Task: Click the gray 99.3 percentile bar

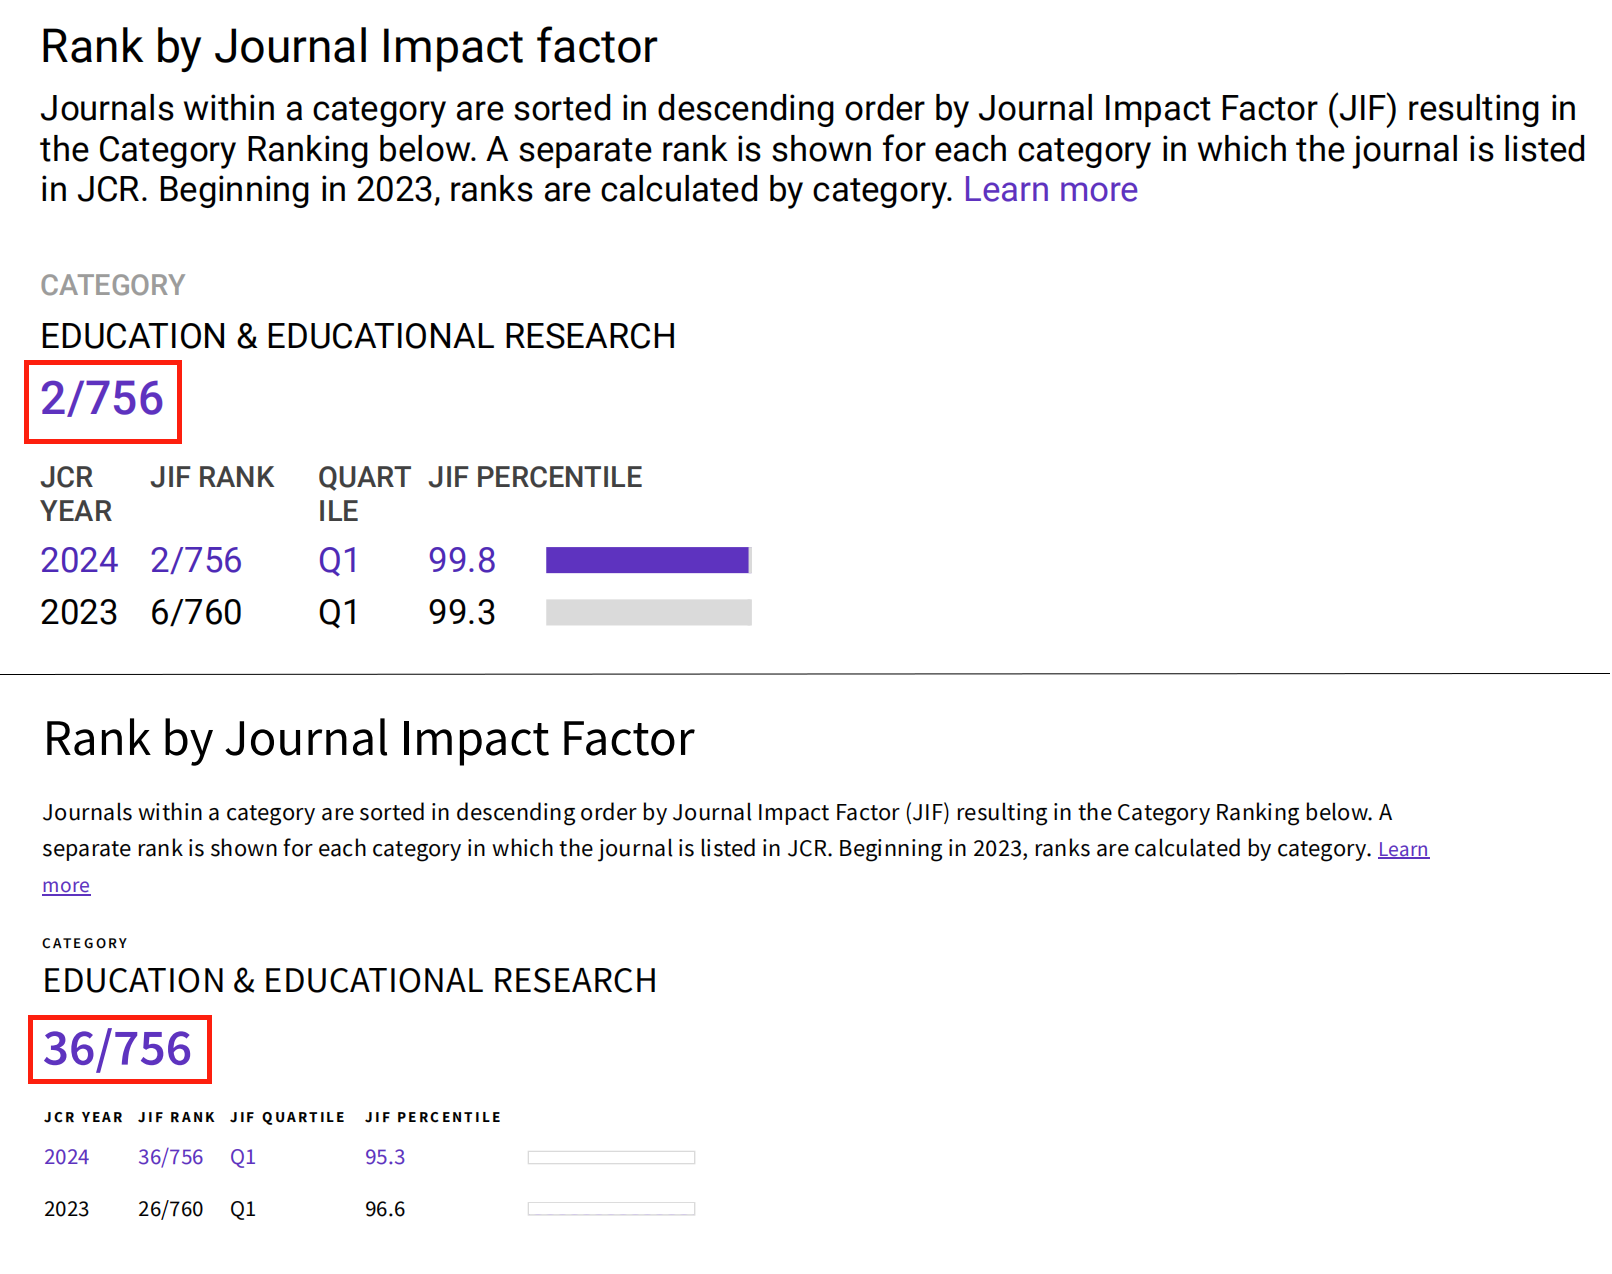Action: (x=648, y=612)
